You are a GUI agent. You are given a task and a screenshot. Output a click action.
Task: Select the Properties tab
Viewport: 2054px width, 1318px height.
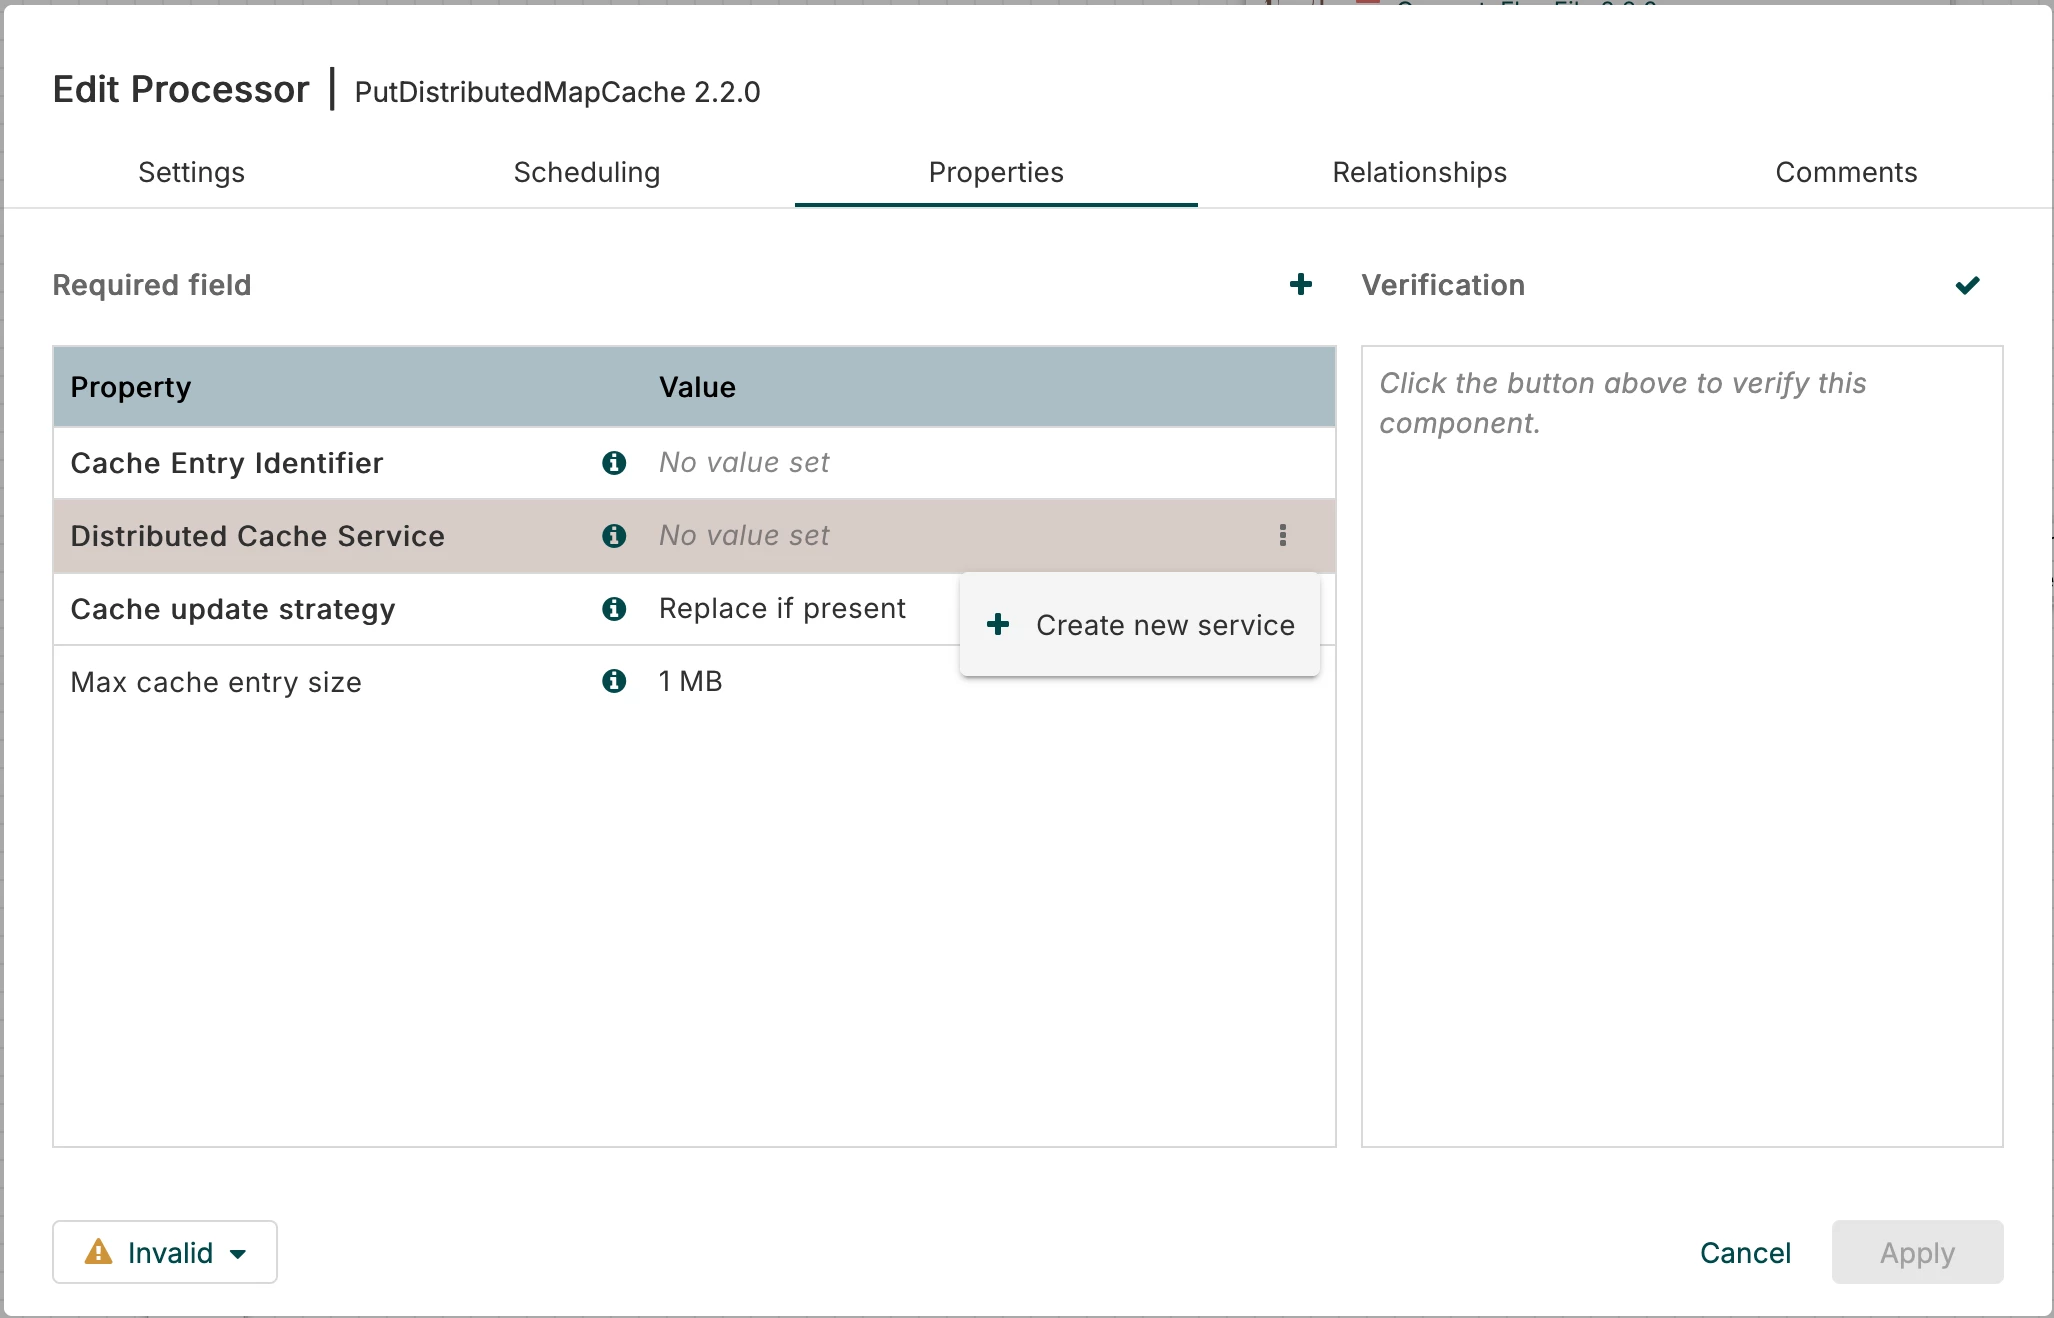[x=996, y=173]
